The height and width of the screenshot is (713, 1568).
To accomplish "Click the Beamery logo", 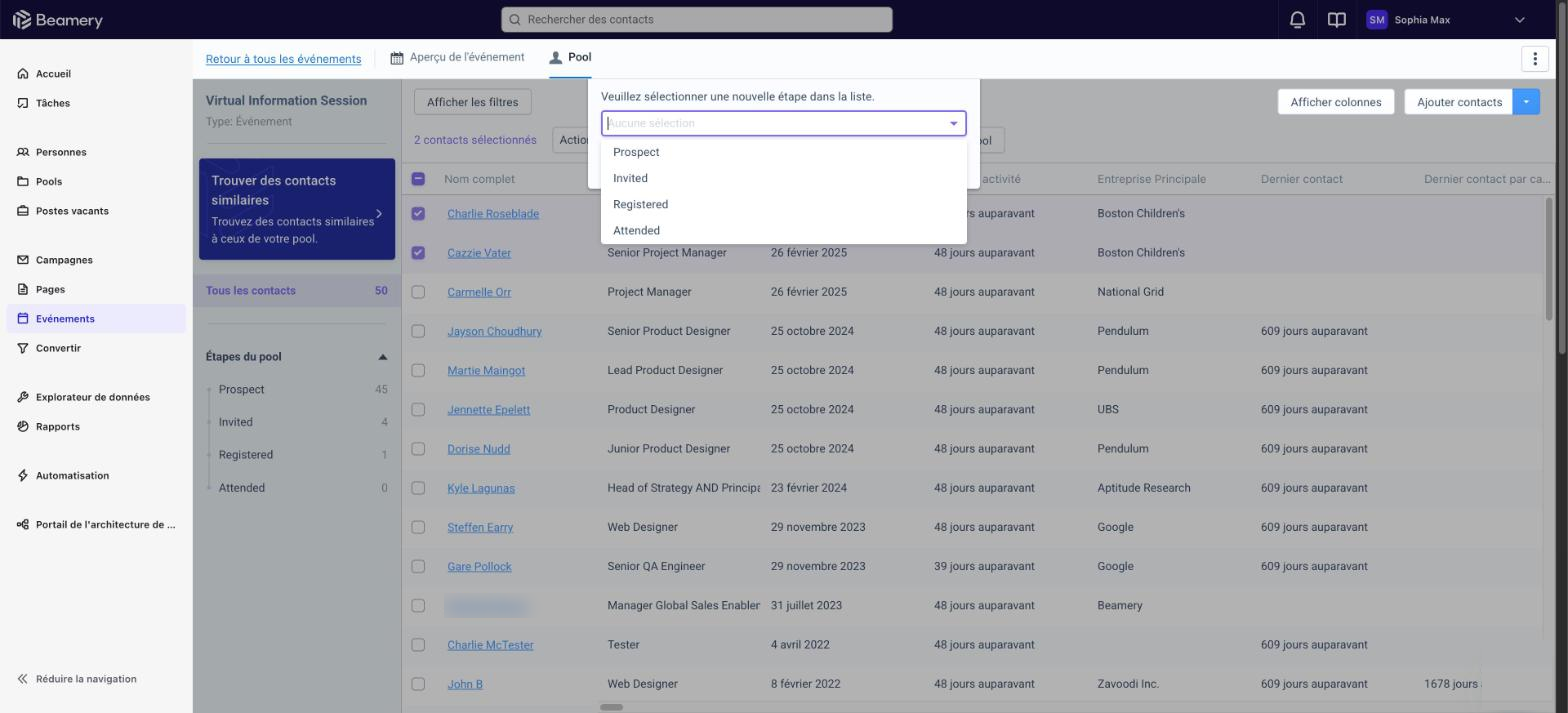I will pos(57,20).
